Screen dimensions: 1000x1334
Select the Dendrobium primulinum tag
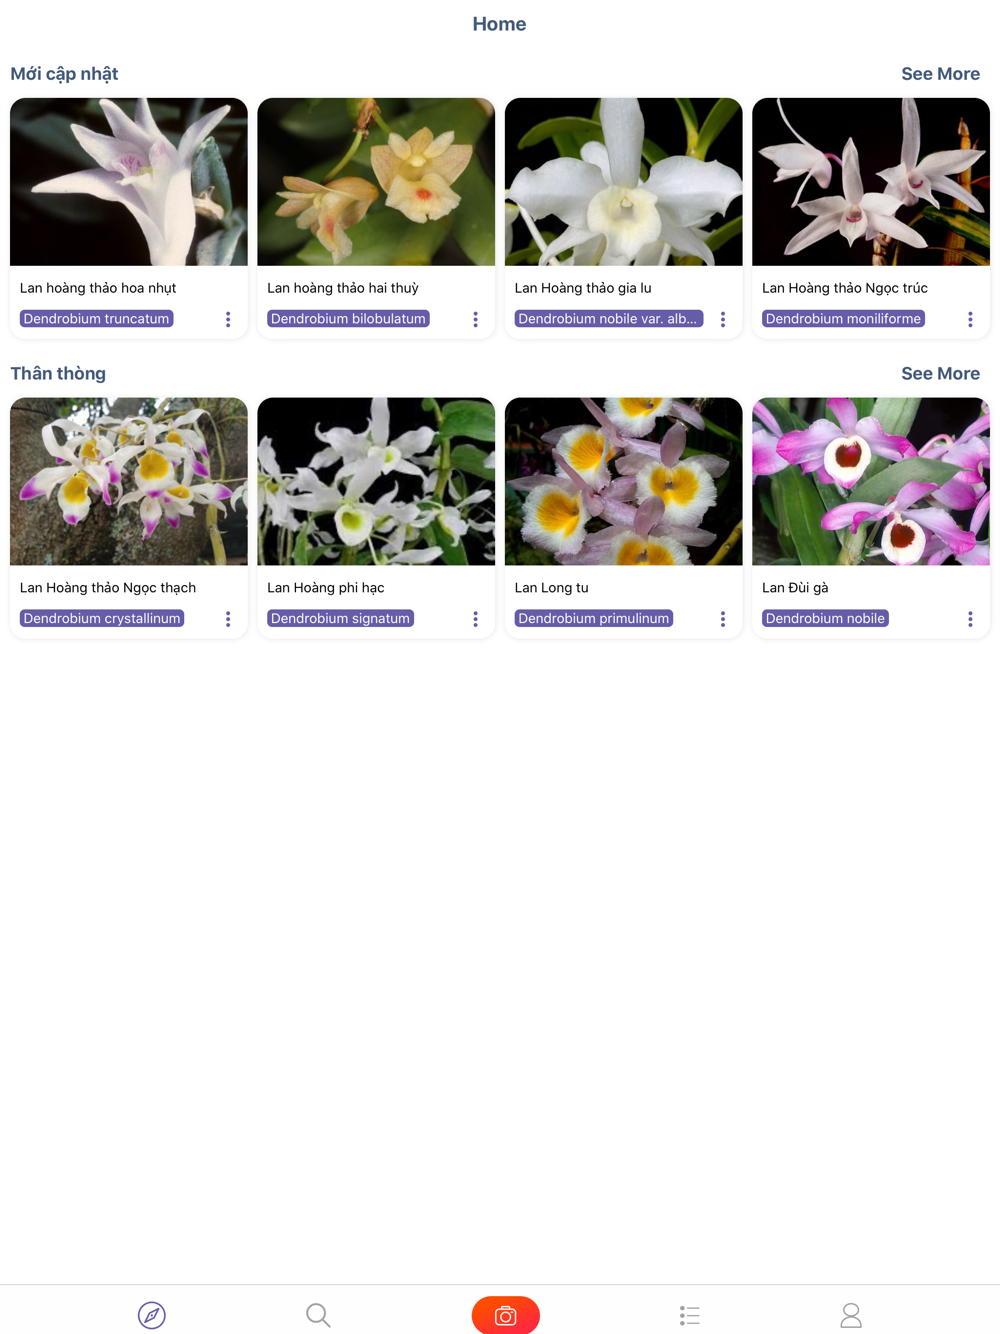coord(594,619)
